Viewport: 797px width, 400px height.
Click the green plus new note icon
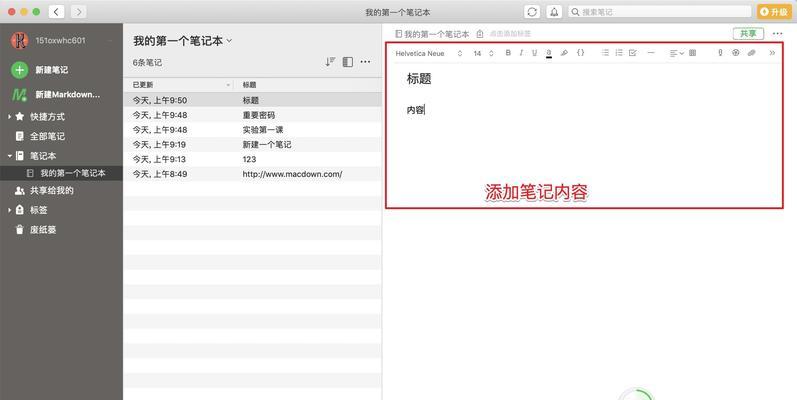click(x=19, y=70)
